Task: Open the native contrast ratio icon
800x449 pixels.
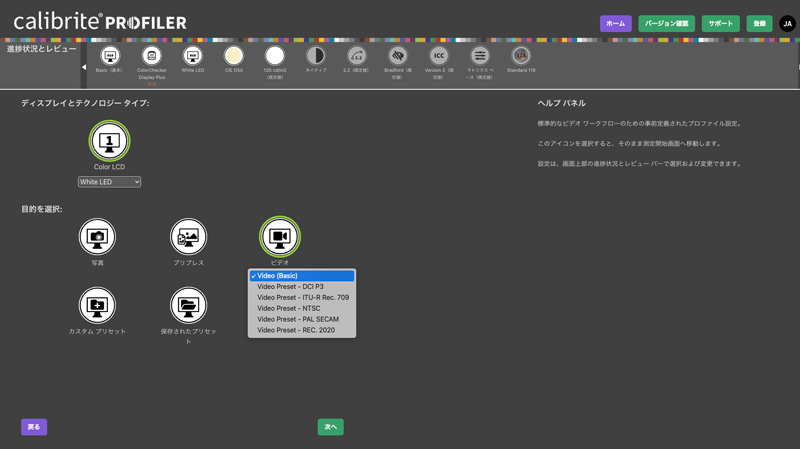Action: coord(316,56)
